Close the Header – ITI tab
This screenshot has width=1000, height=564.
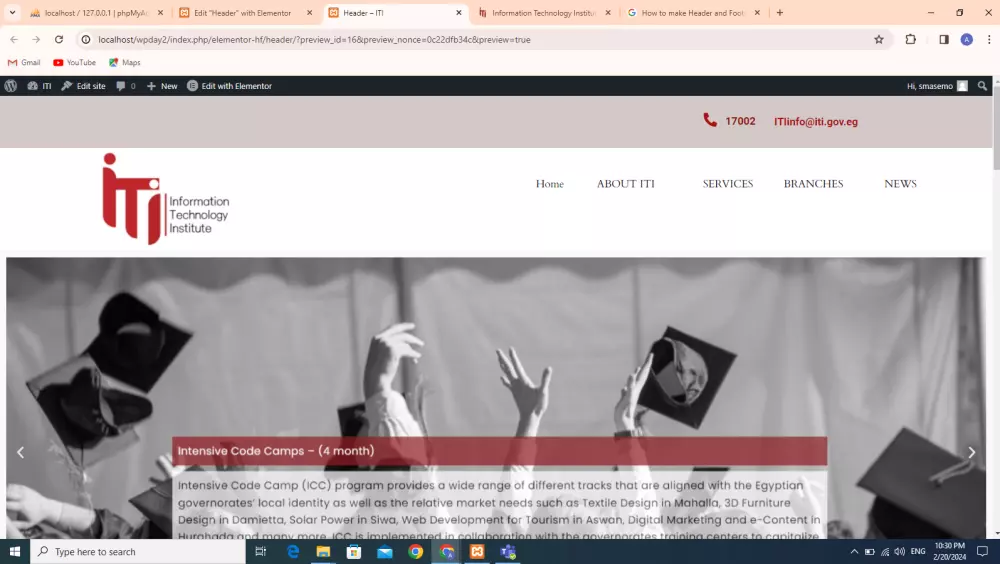click(459, 13)
